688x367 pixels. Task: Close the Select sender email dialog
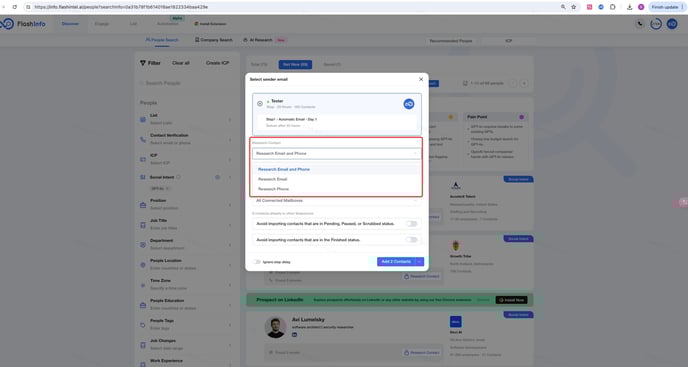[x=421, y=79]
